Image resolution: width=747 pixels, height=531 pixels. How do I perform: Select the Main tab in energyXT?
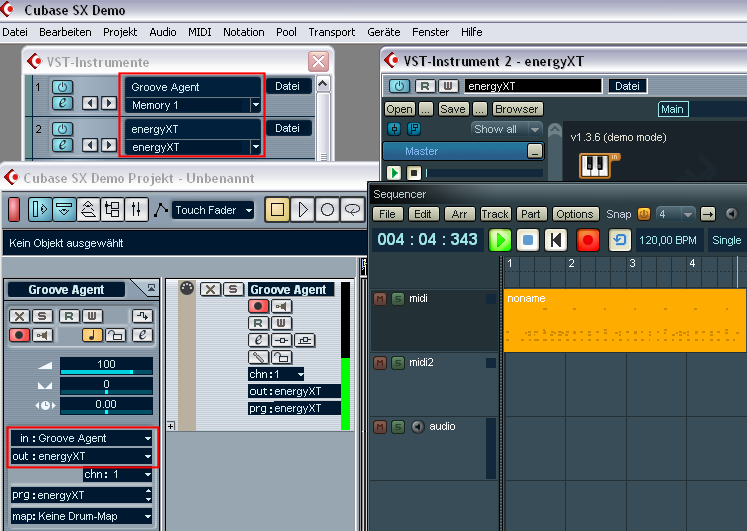tap(672, 109)
